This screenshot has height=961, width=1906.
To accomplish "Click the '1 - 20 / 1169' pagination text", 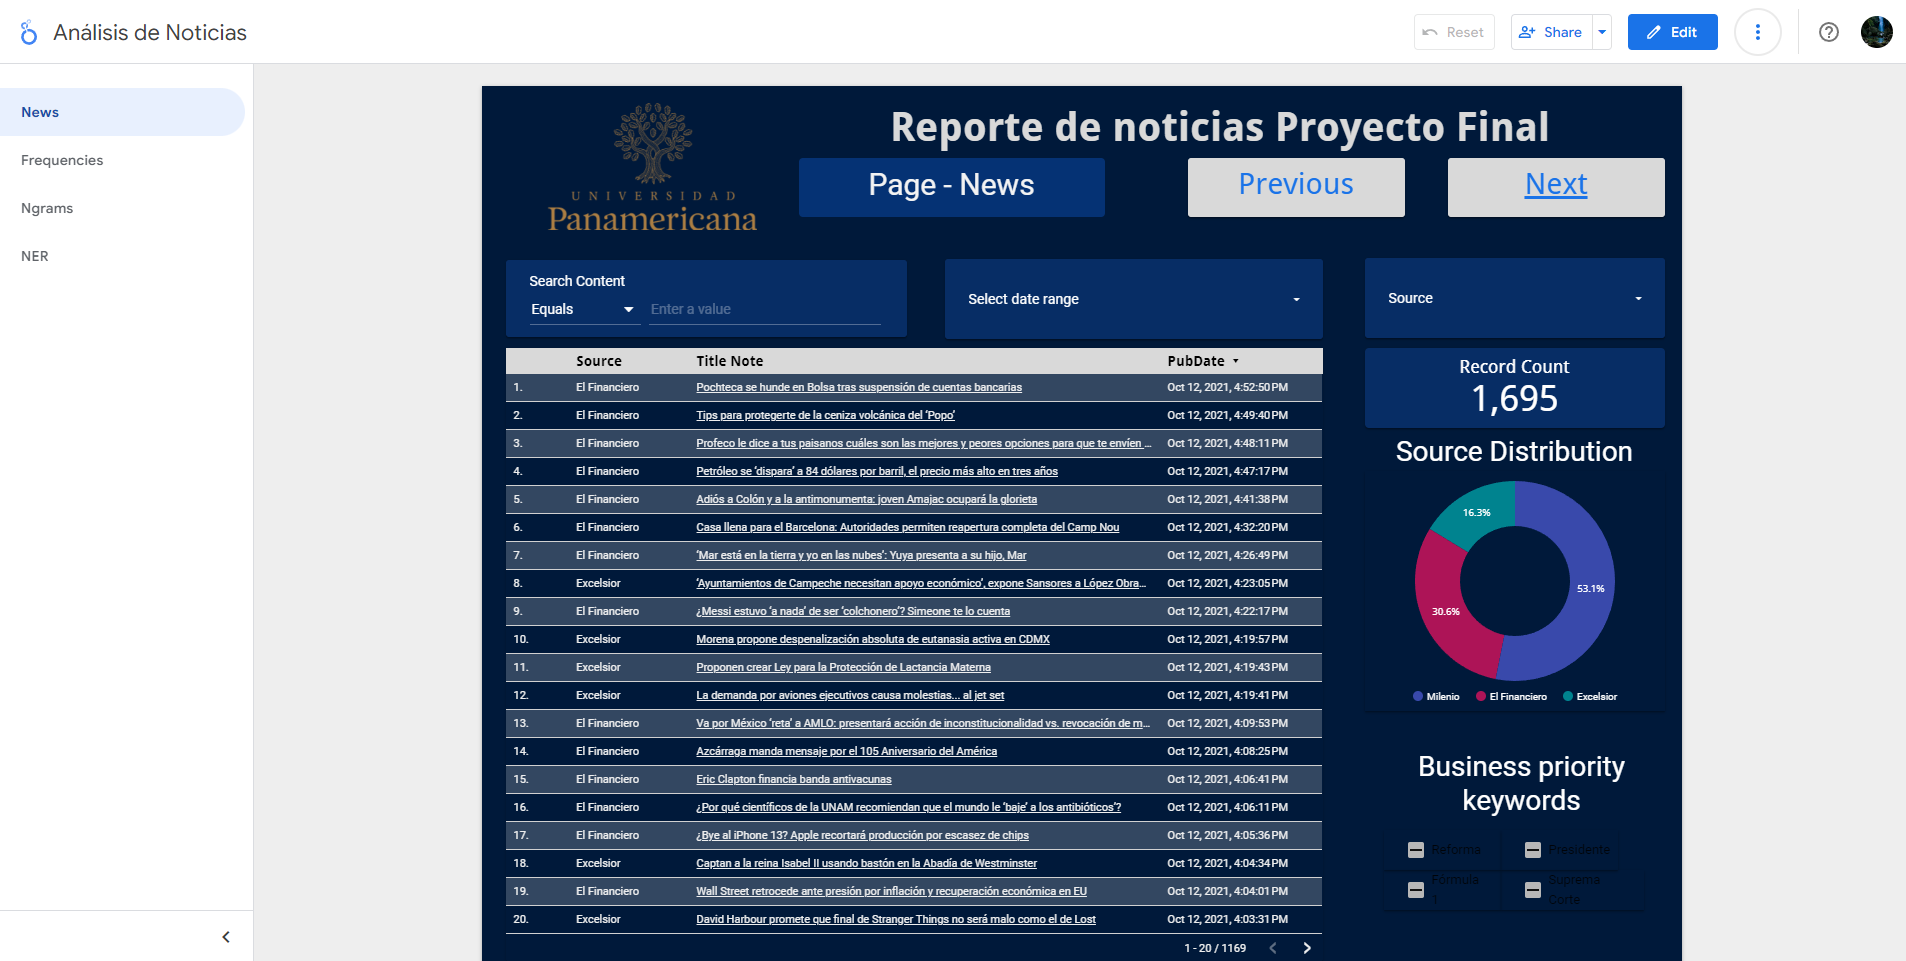I will tap(1215, 948).
